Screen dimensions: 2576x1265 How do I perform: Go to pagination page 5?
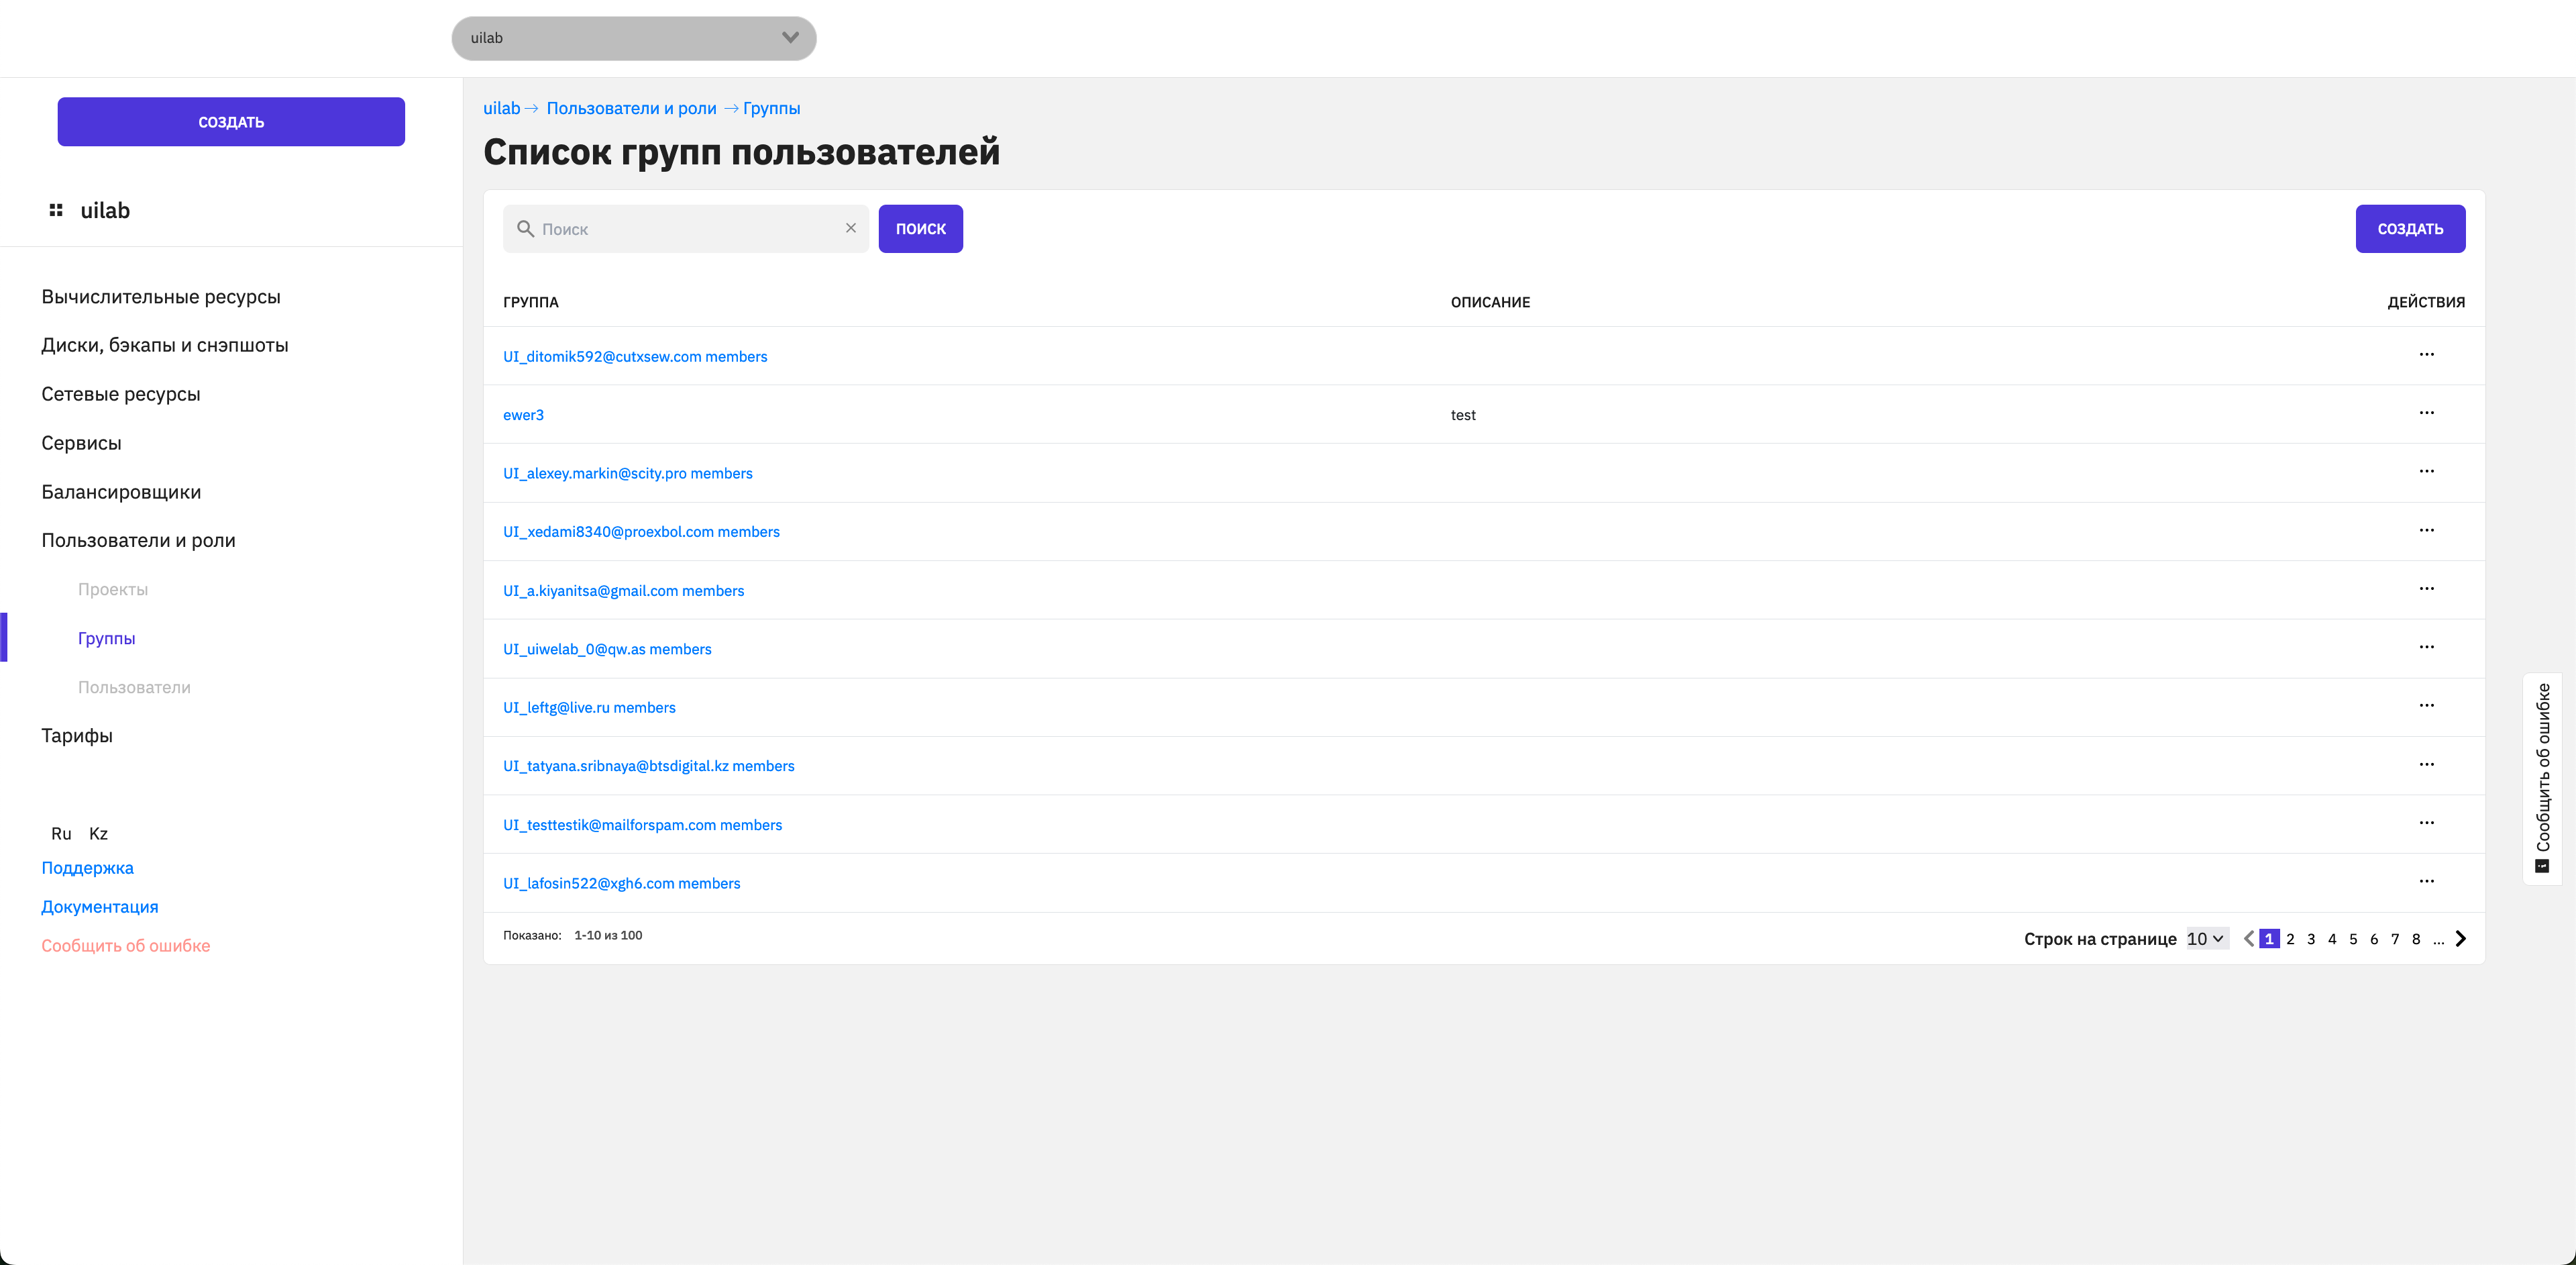pyautogui.click(x=2353, y=938)
